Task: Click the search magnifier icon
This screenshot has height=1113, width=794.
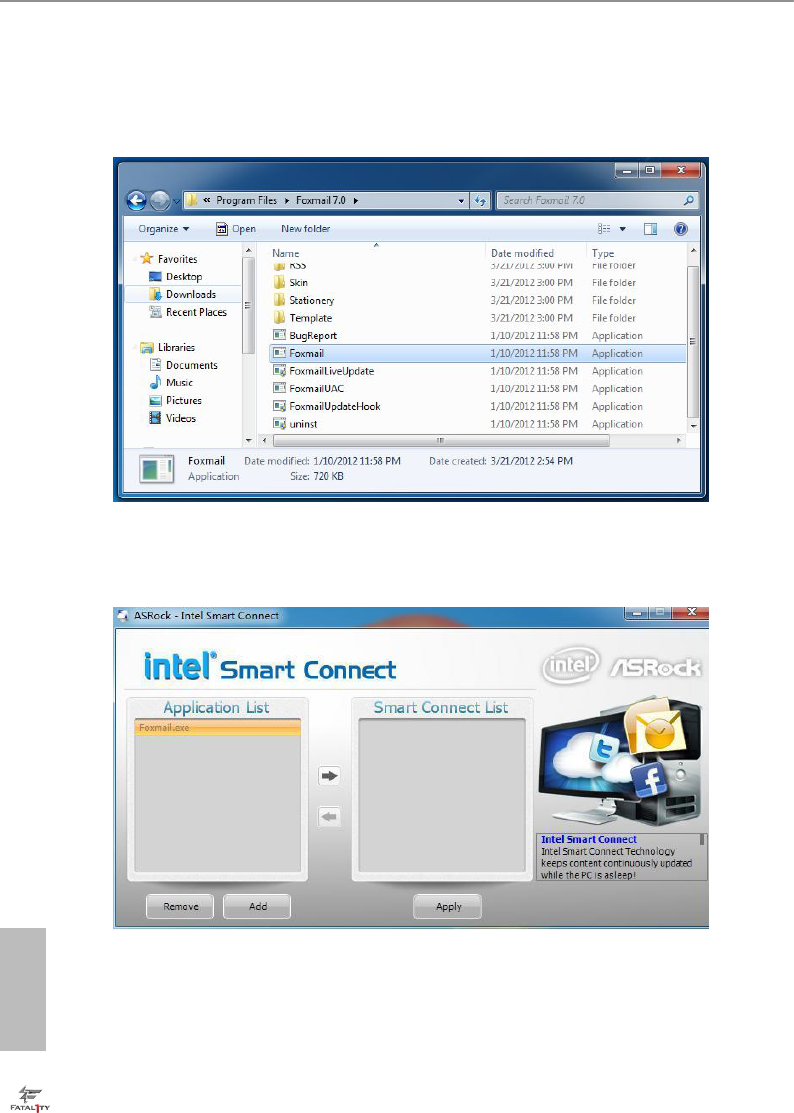Action: click(x=688, y=201)
